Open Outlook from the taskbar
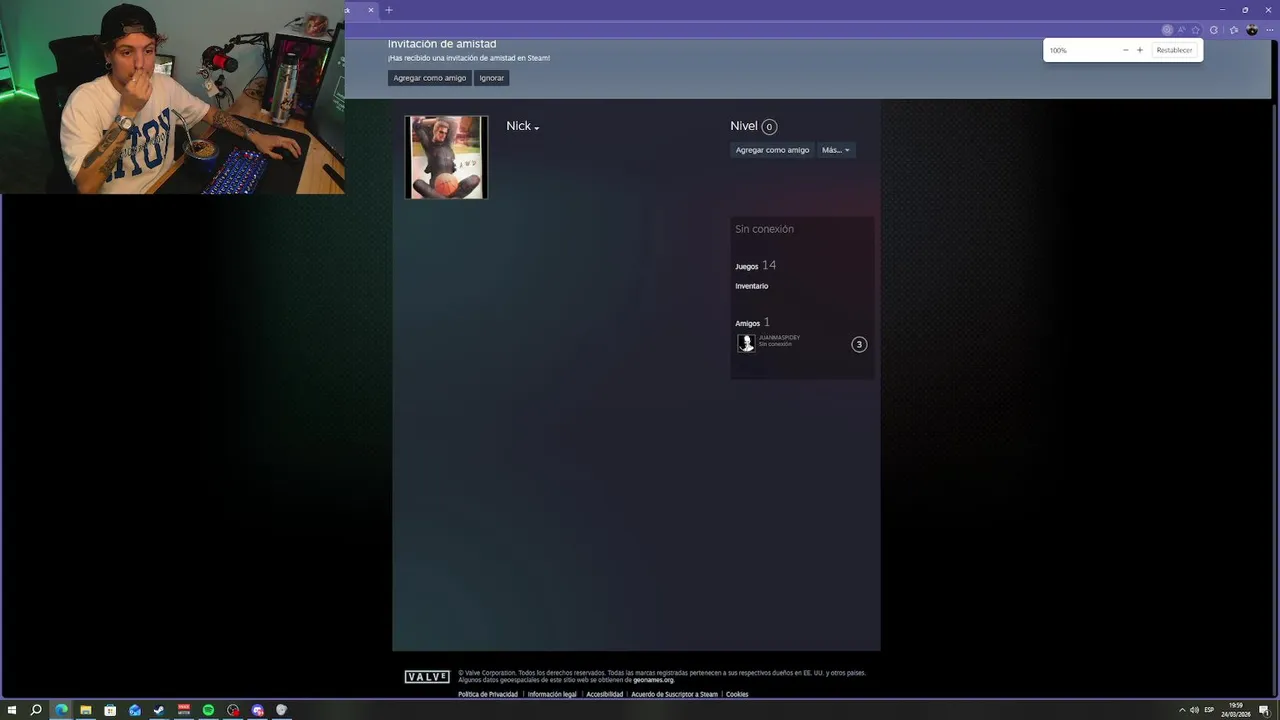 [135, 710]
